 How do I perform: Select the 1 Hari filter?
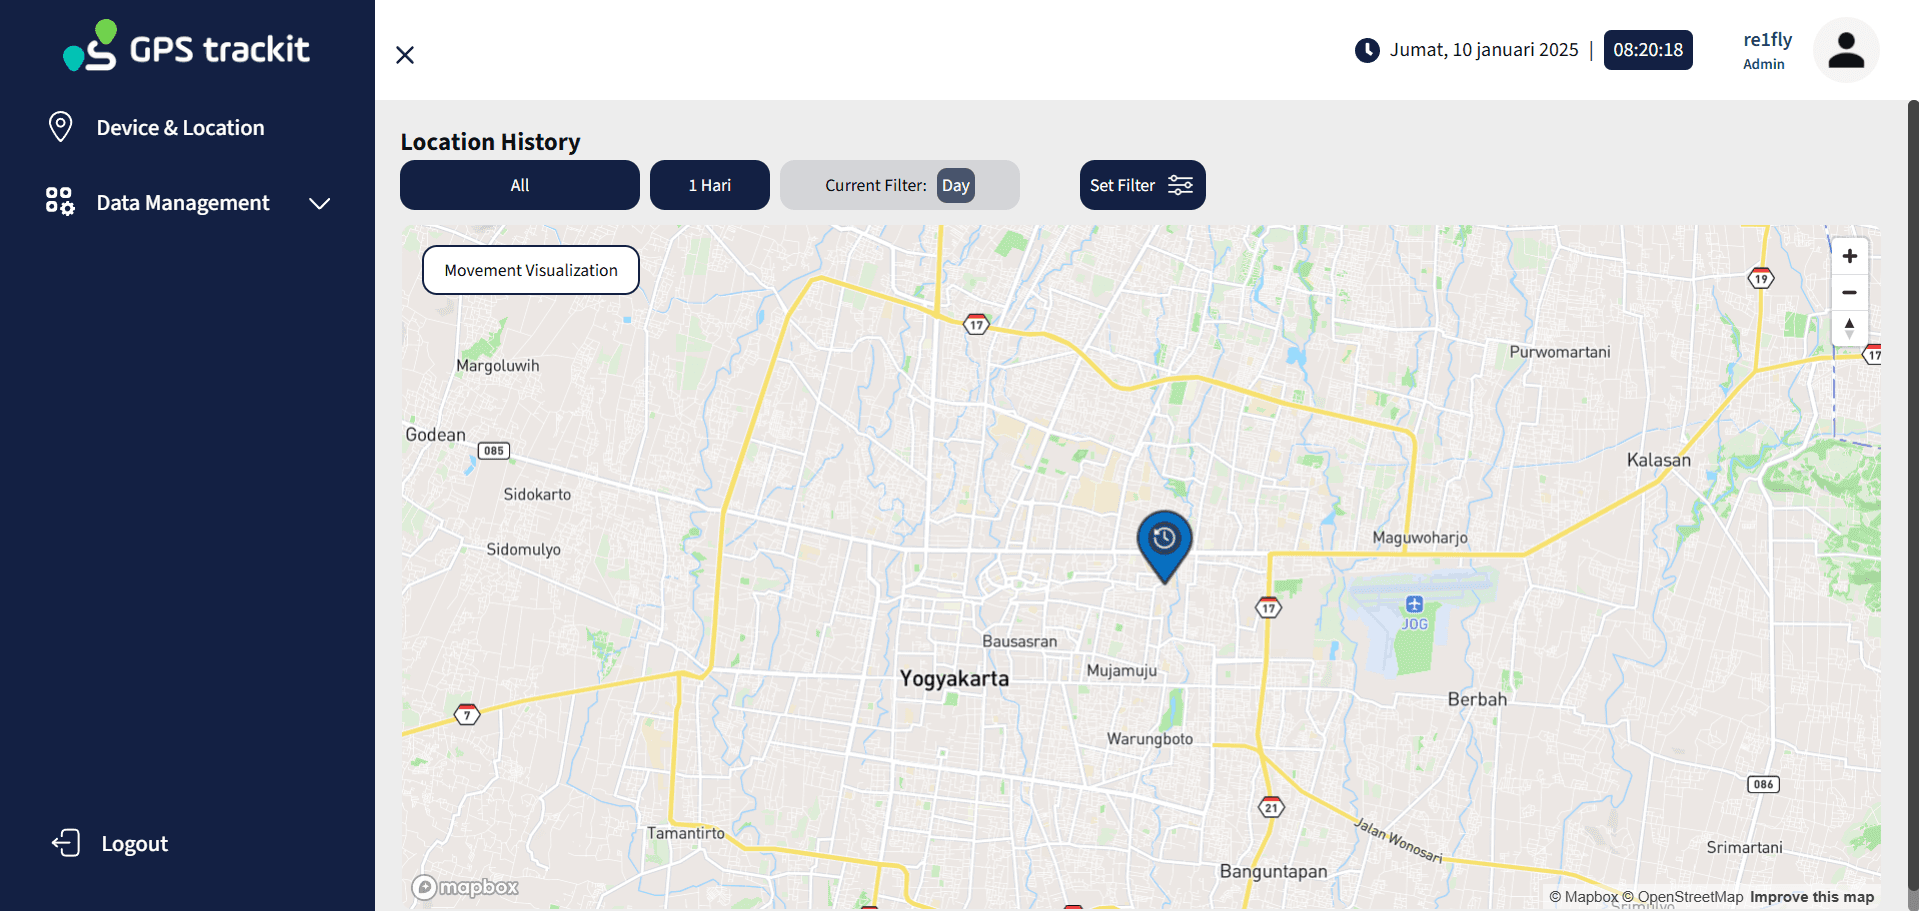[709, 185]
